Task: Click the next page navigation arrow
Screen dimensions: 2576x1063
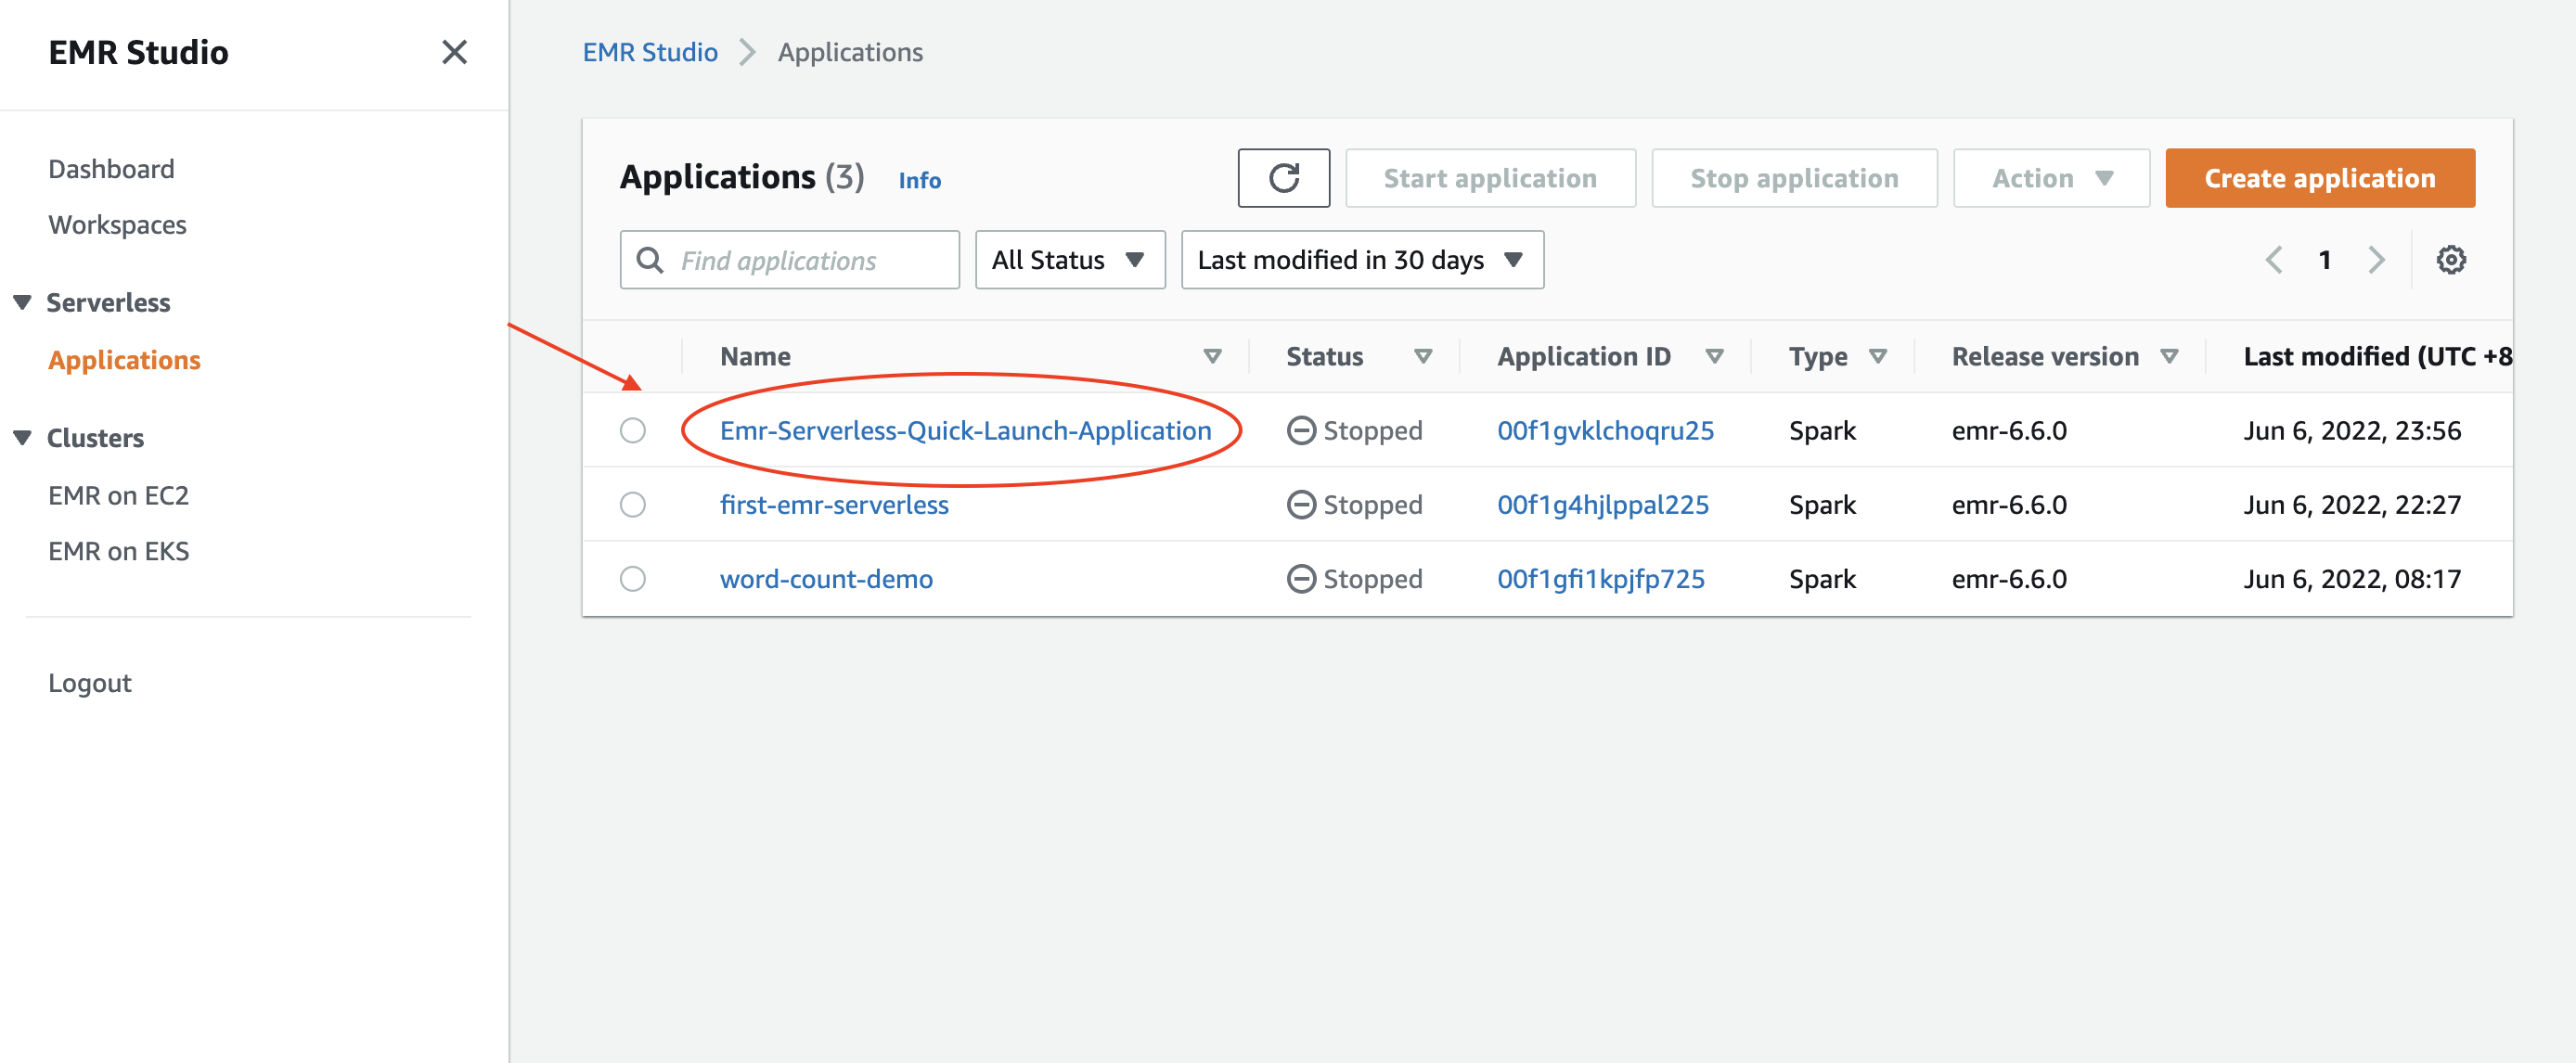Action: (x=2374, y=260)
